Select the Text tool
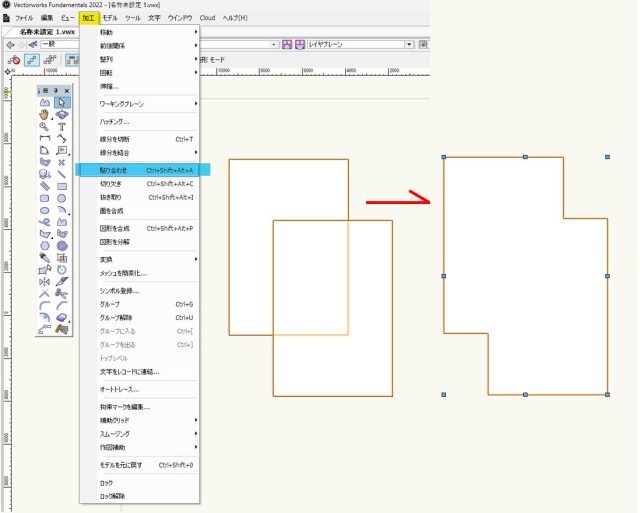The image size is (640, 513). click(62, 127)
